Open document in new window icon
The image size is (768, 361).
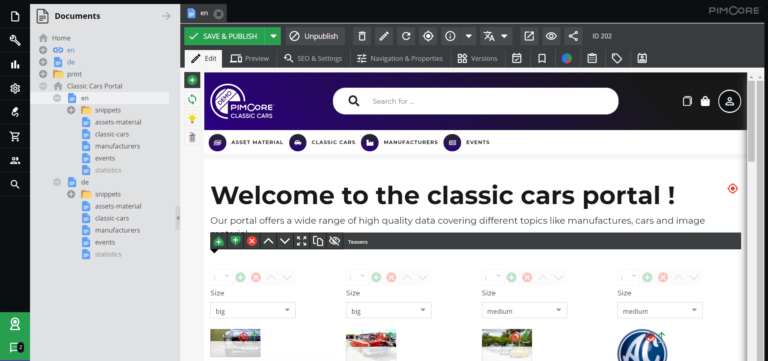529,36
